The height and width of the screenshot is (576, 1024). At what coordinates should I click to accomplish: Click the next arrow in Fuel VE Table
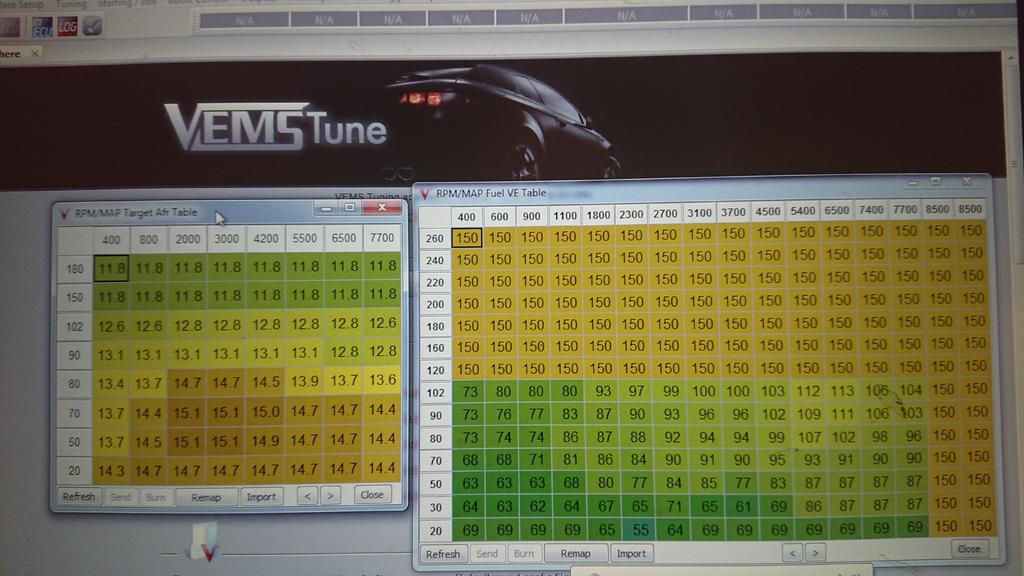[x=815, y=551]
